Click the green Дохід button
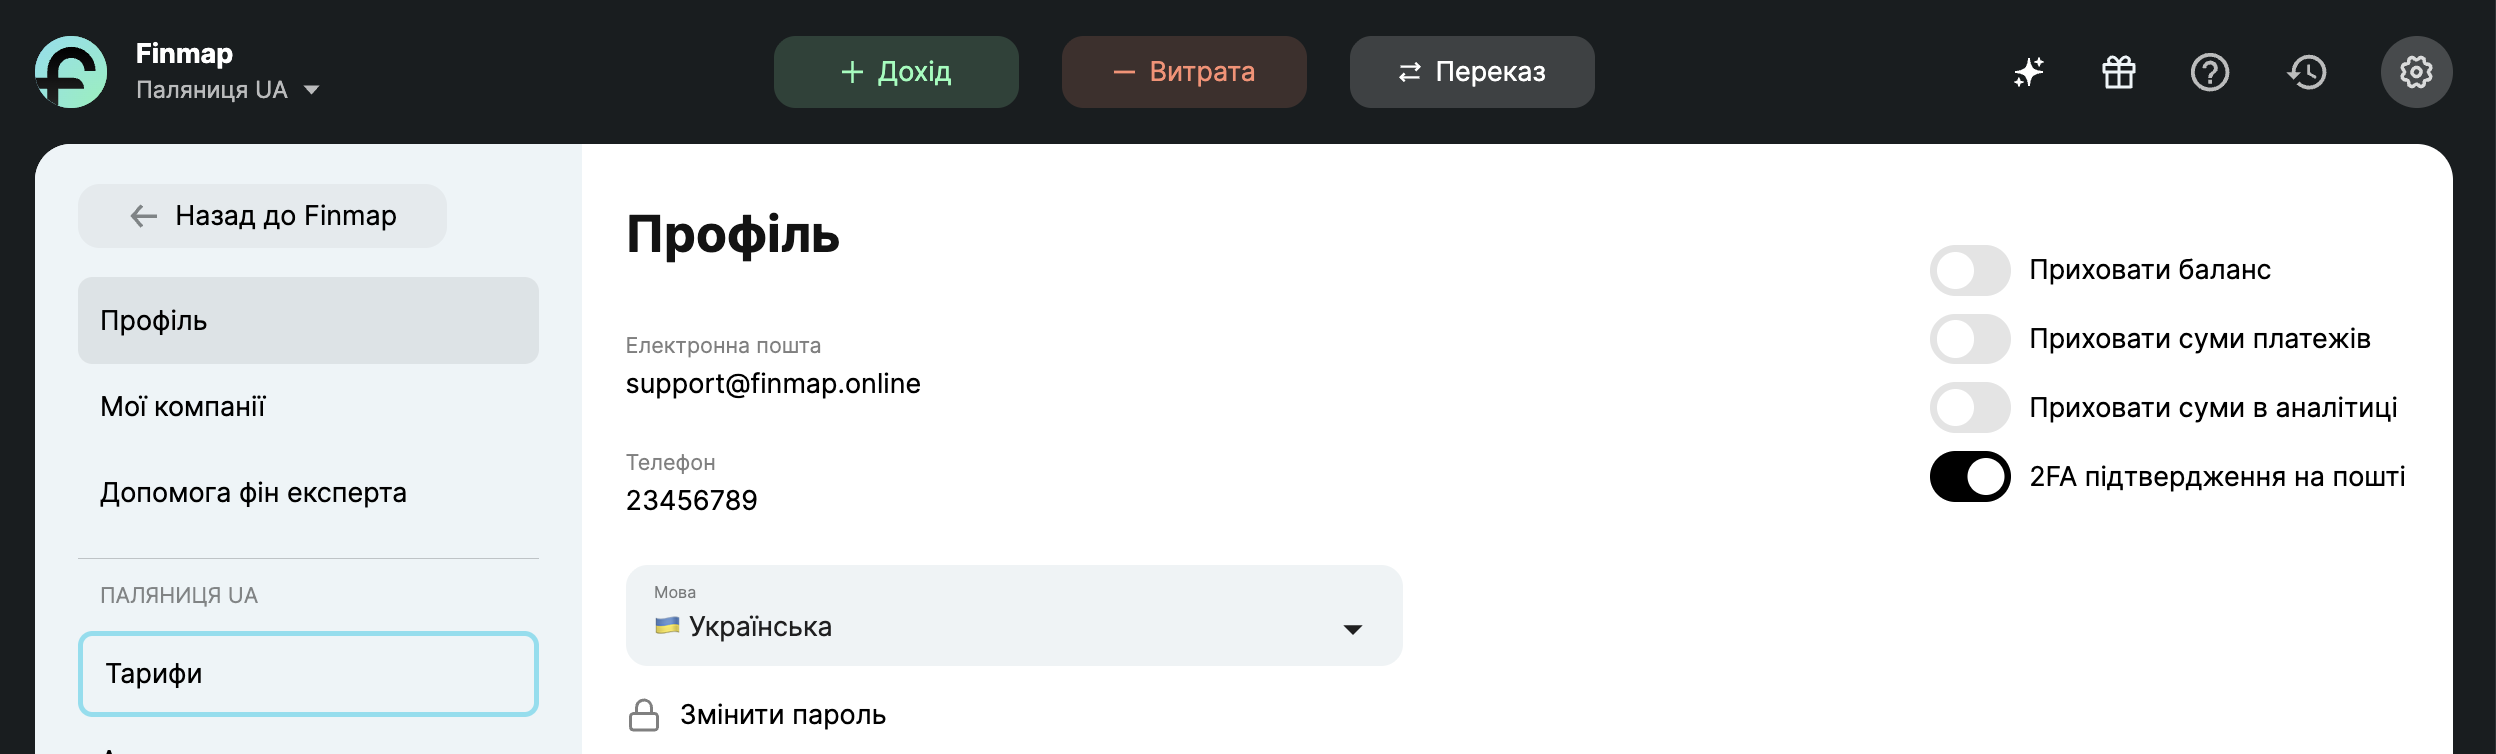Screen dimensions: 2496x754 896,72
